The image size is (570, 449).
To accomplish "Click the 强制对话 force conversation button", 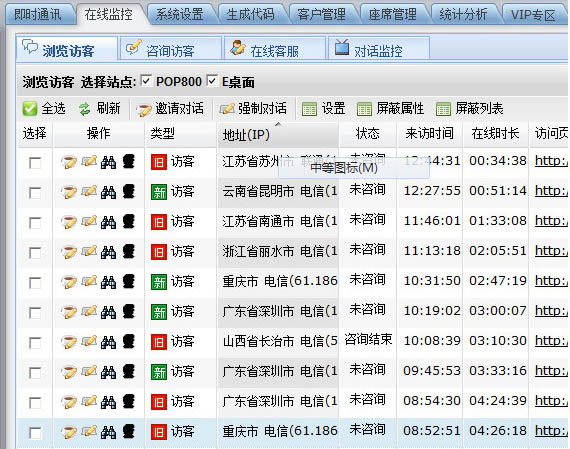I will point(253,109).
